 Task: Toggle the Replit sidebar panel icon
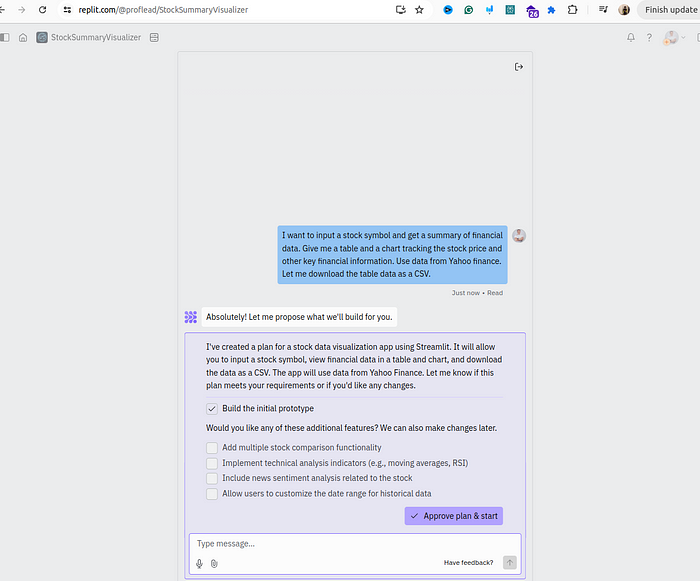pyautogui.click(x=5, y=38)
